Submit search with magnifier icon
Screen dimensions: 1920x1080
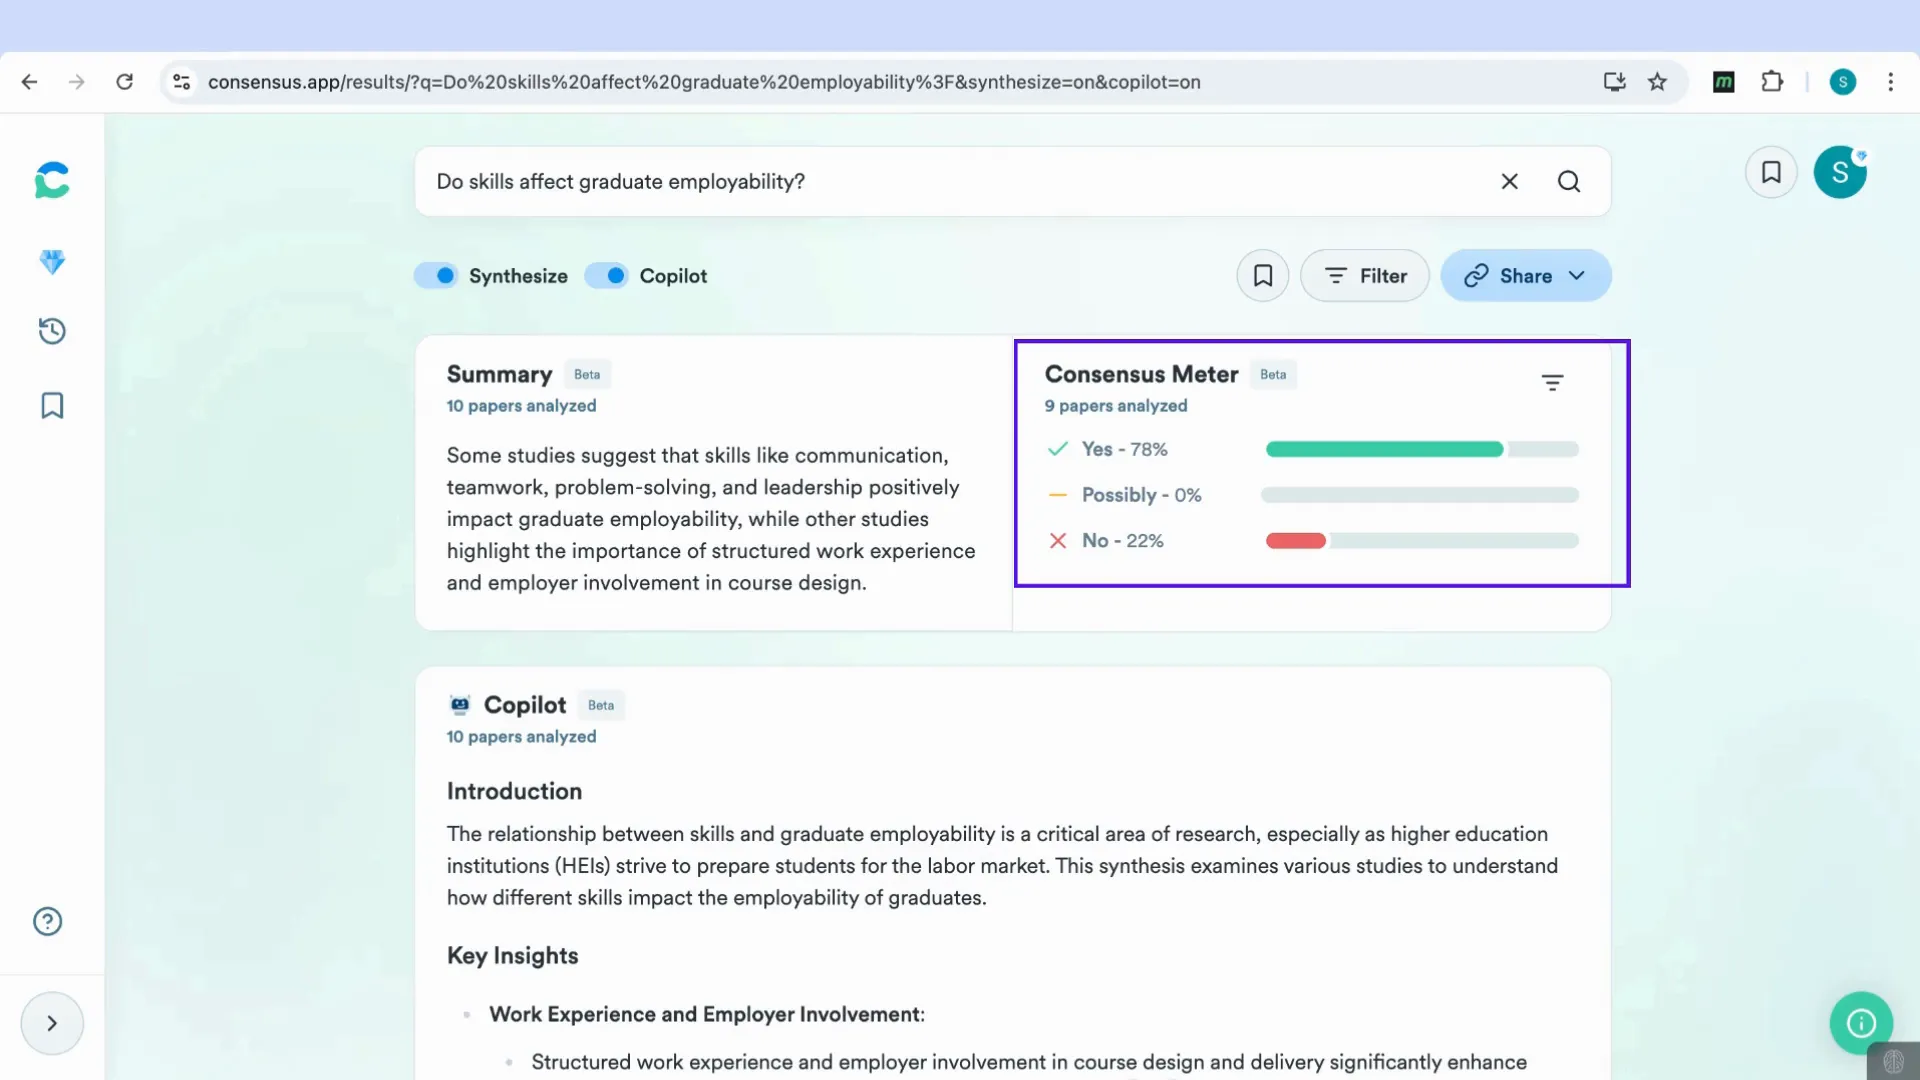point(1569,181)
